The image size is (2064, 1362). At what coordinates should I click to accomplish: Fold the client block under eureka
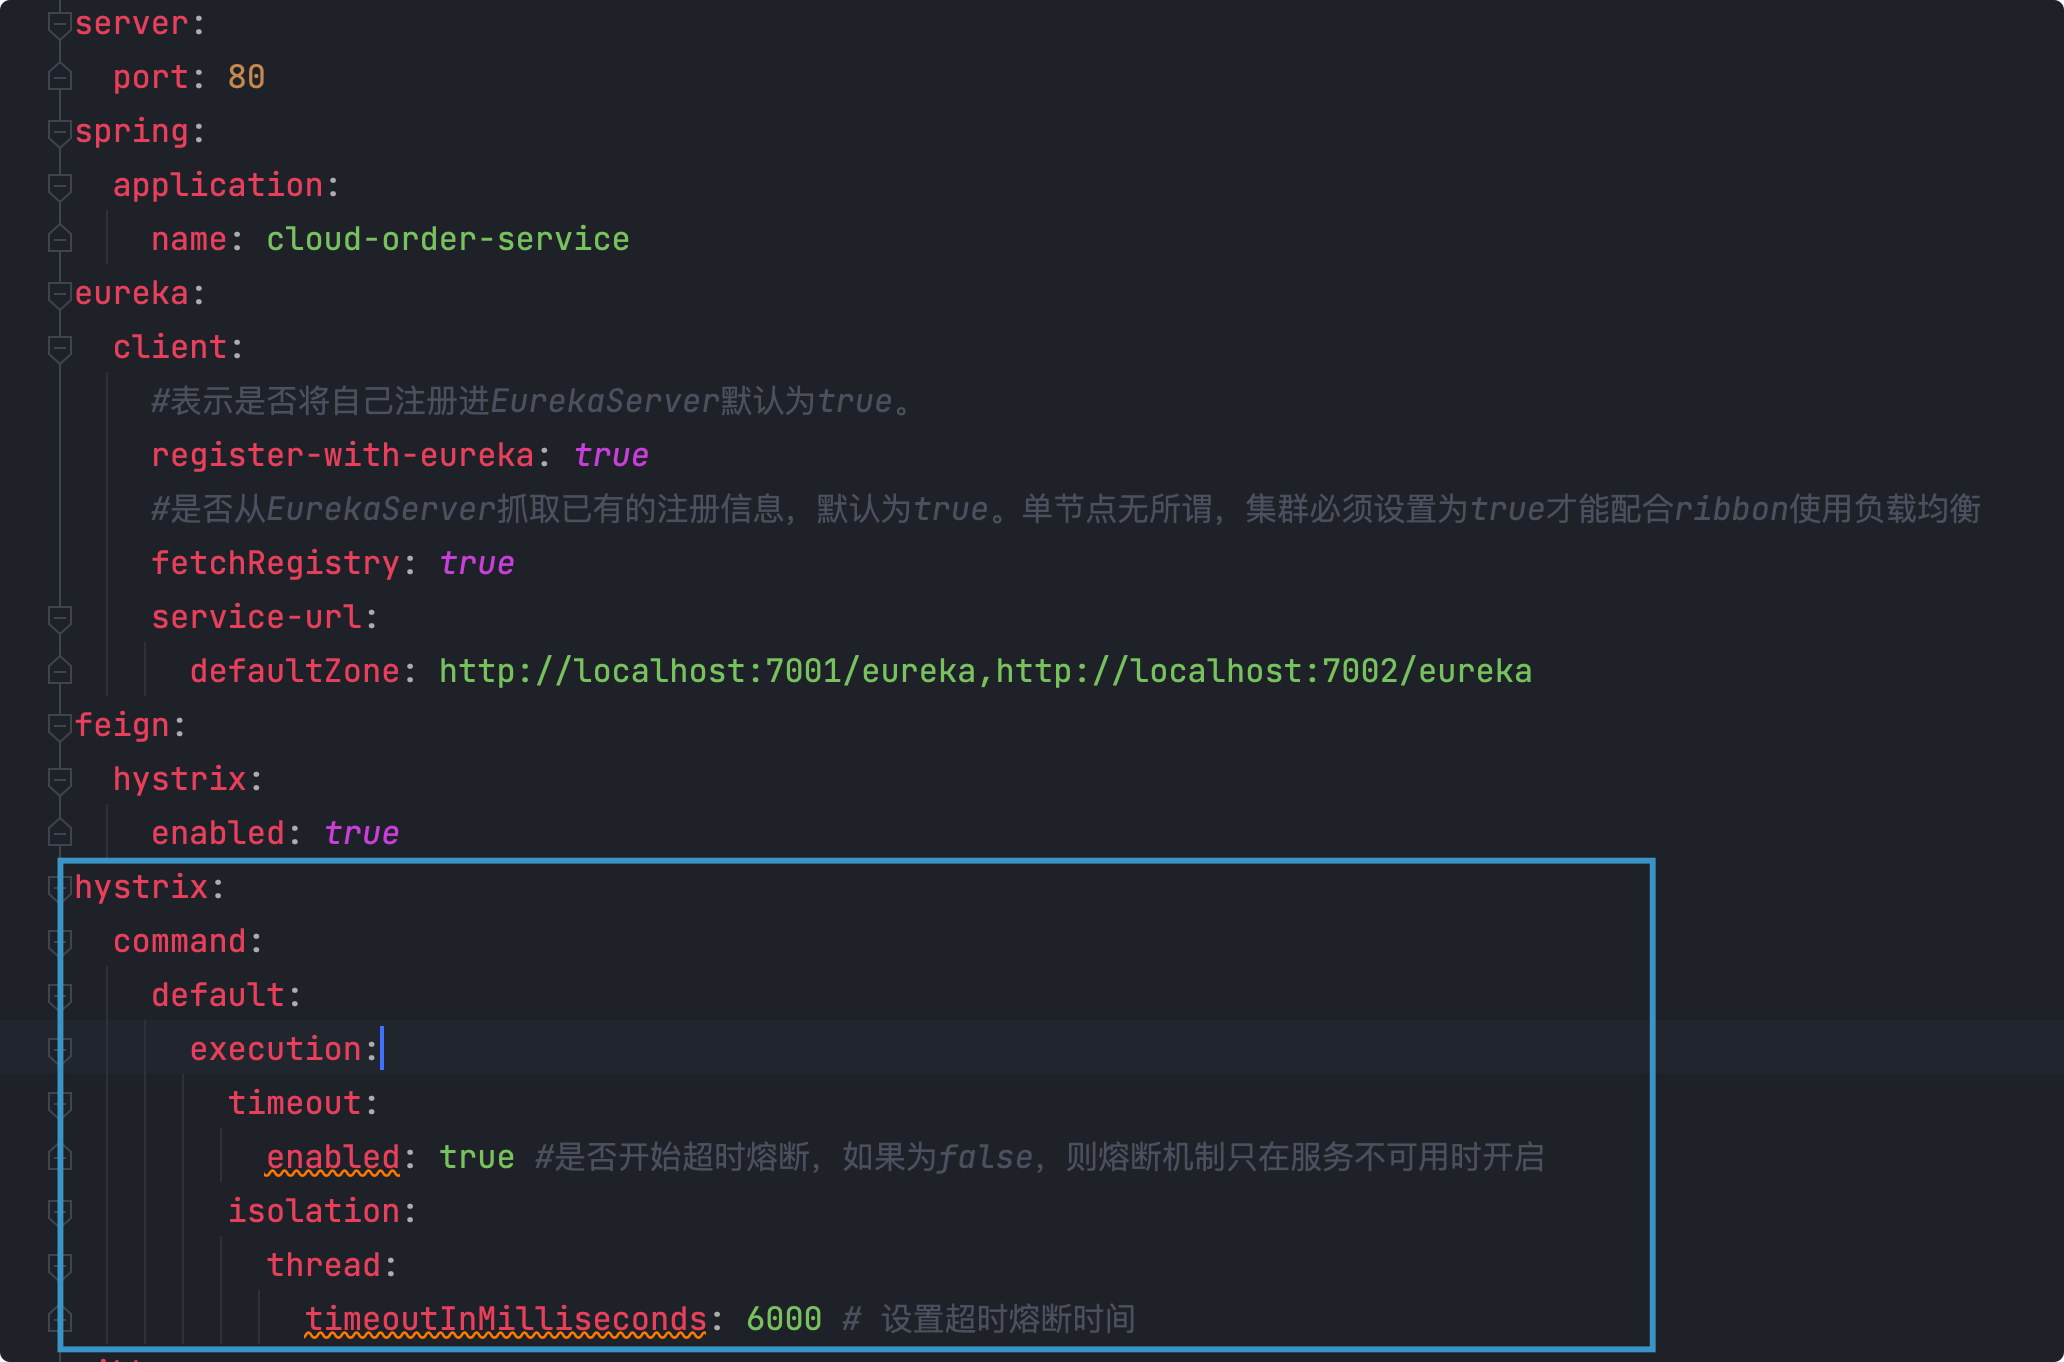(x=60, y=348)
